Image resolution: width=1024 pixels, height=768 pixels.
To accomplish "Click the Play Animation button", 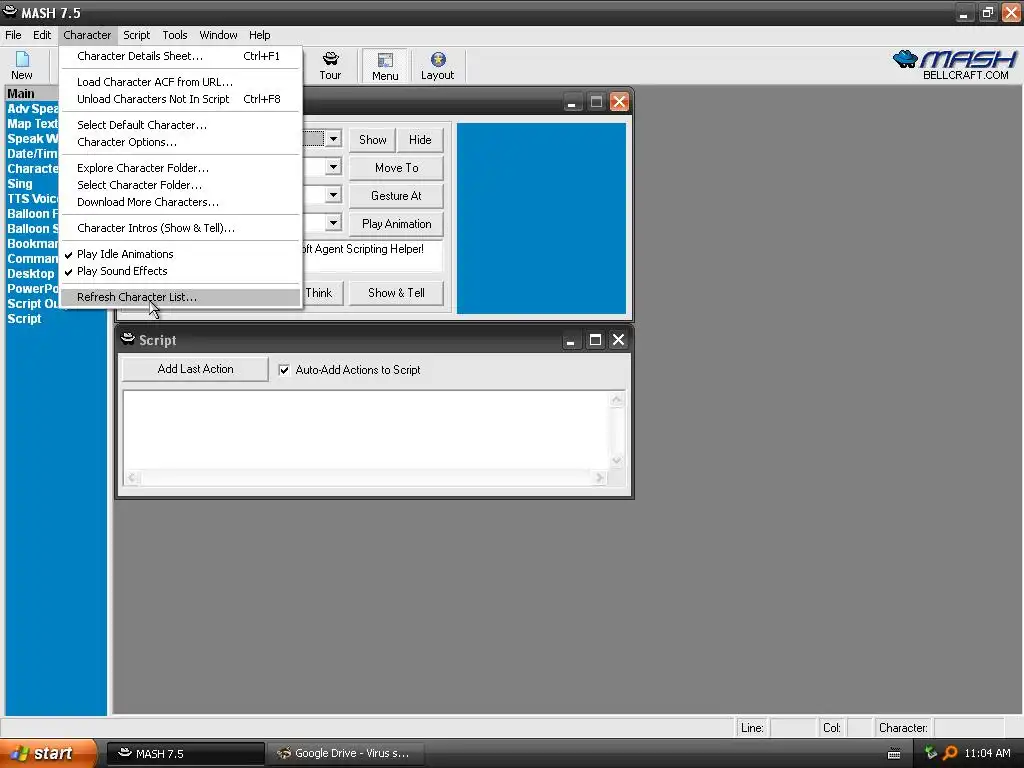I will (x=396, y=224).
